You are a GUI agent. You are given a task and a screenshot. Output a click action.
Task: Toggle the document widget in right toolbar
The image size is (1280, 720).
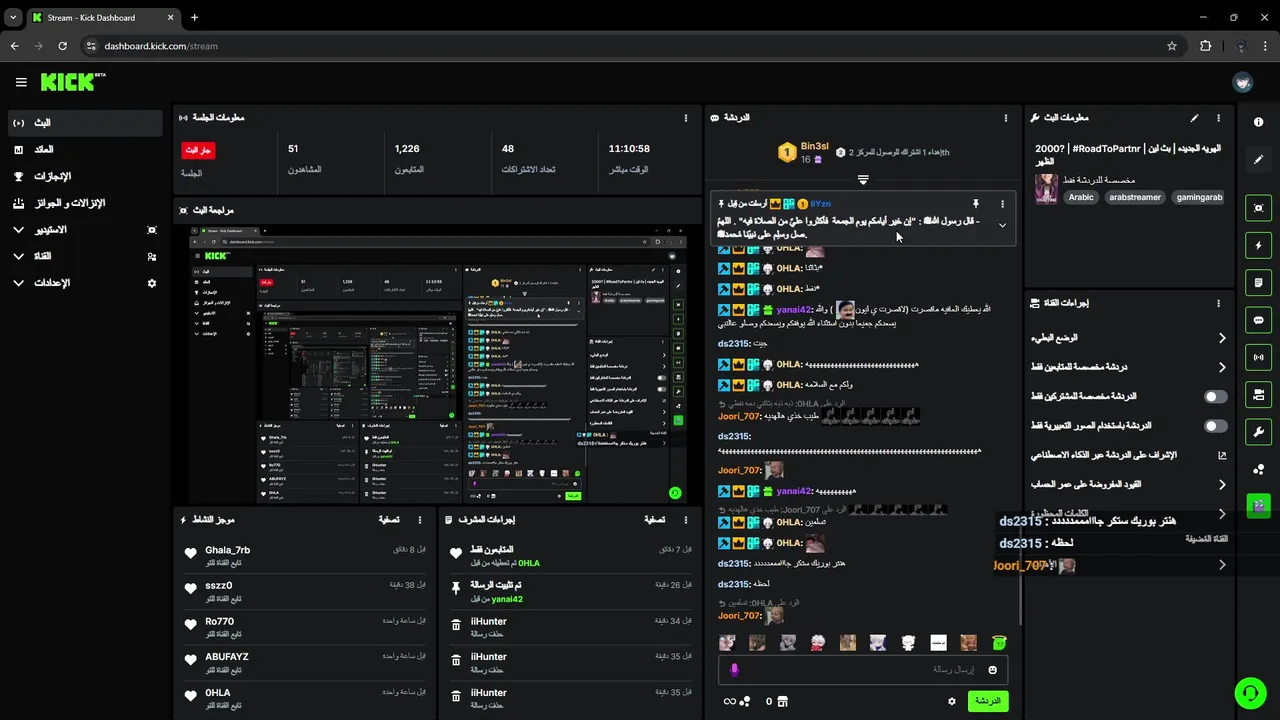[1258, 283]
